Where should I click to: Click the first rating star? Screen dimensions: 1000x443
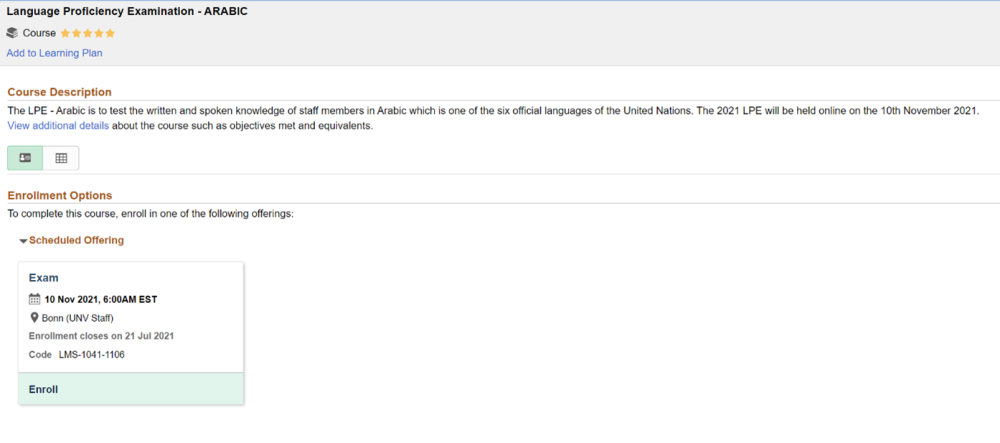coord(66,33)
